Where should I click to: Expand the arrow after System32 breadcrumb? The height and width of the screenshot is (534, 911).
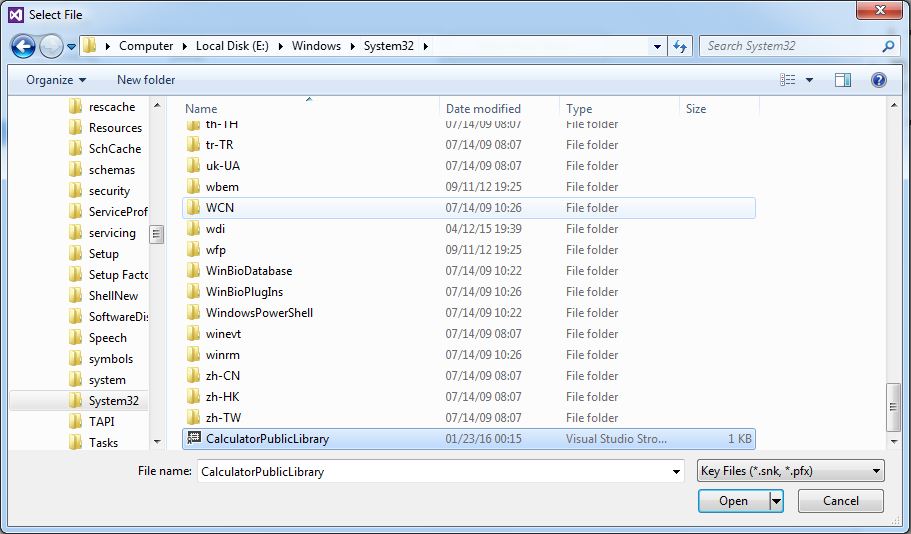(425, 46)
